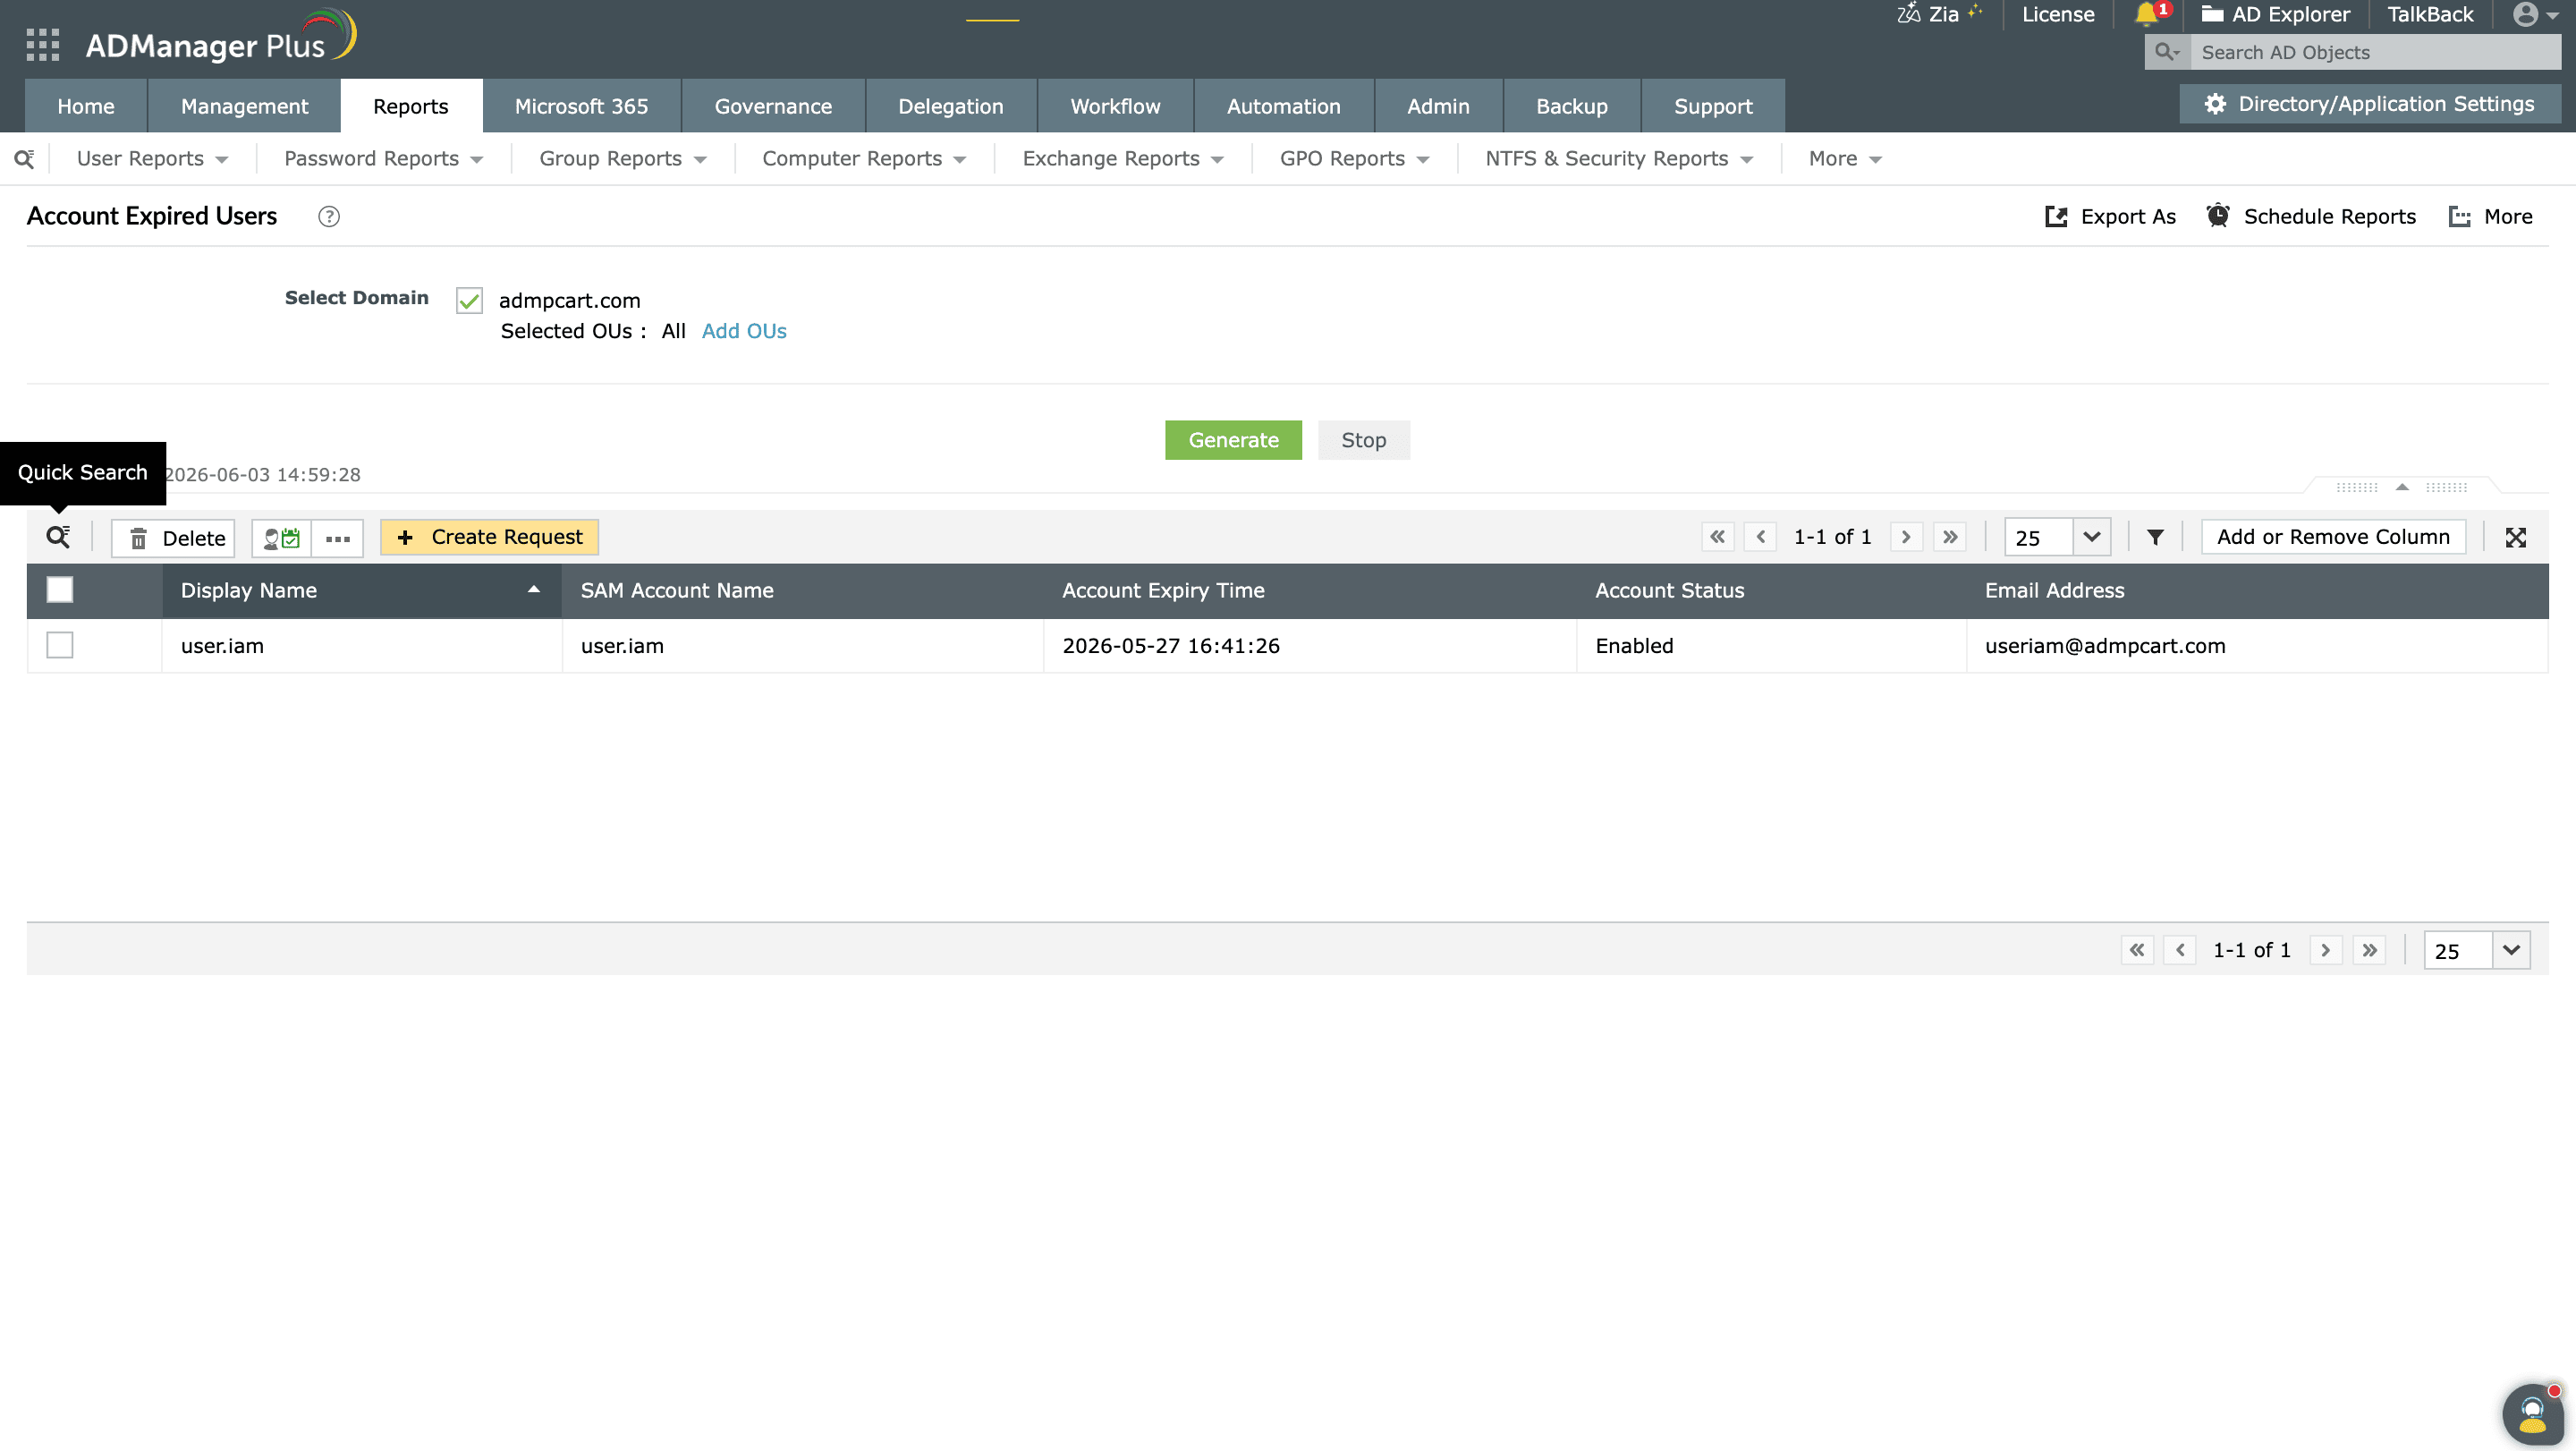Click the user calendar action icon
The image size is (2576, 1451).
[x=281, y=538]
